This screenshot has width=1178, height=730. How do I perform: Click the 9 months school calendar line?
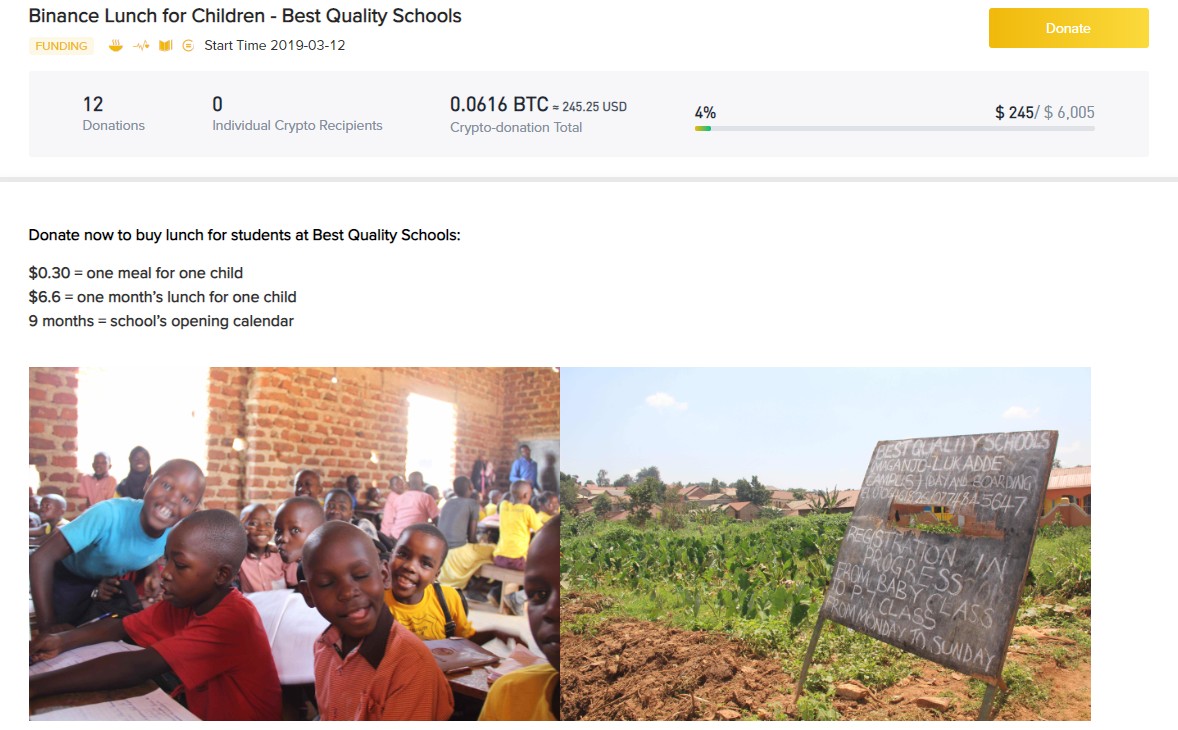pos(161,321)
